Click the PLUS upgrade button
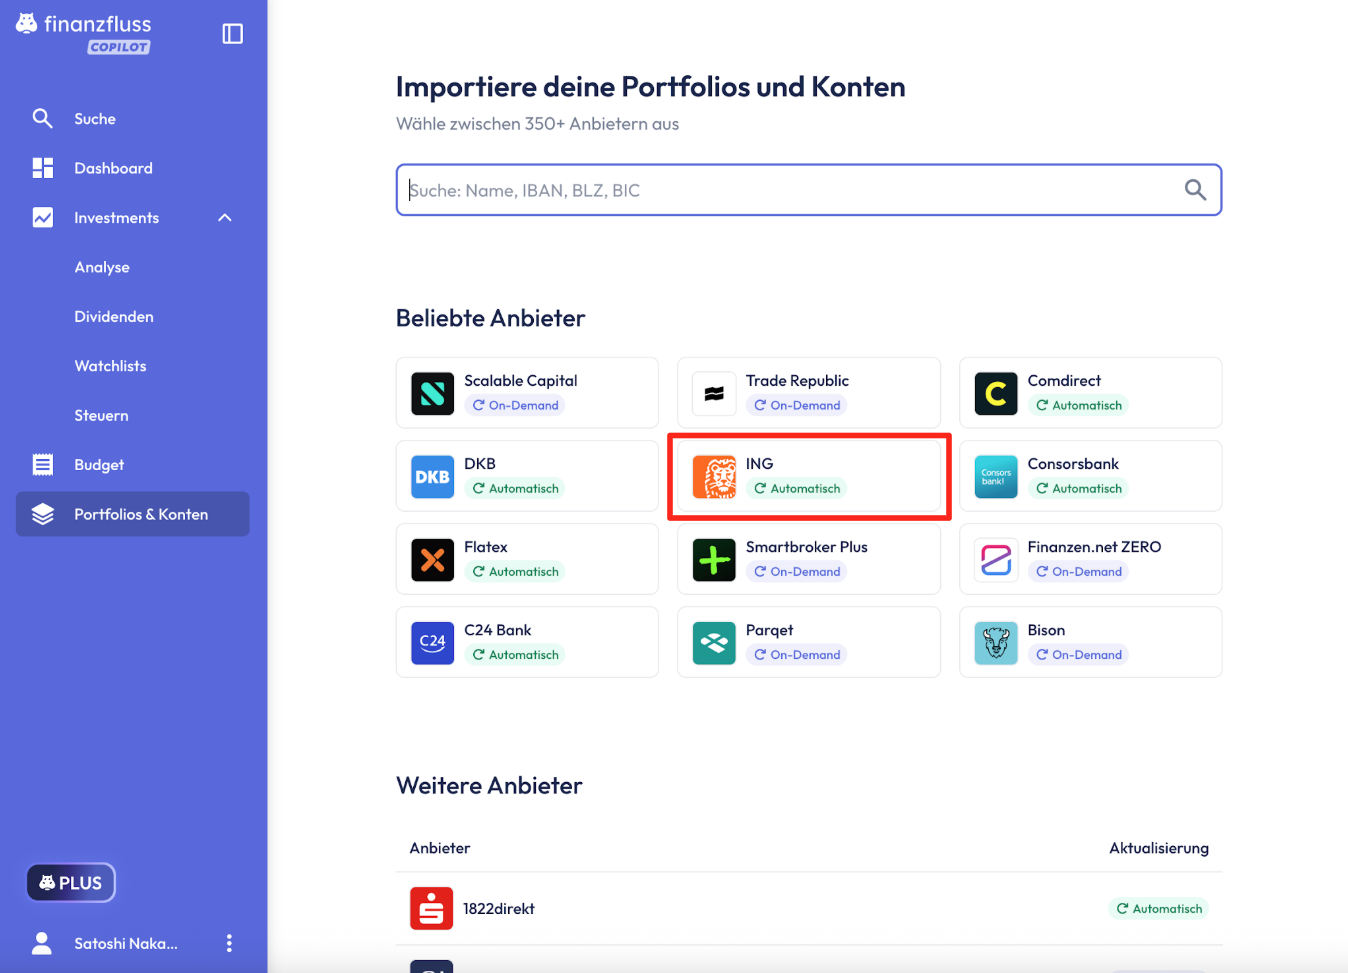 (x=71, y=883)
